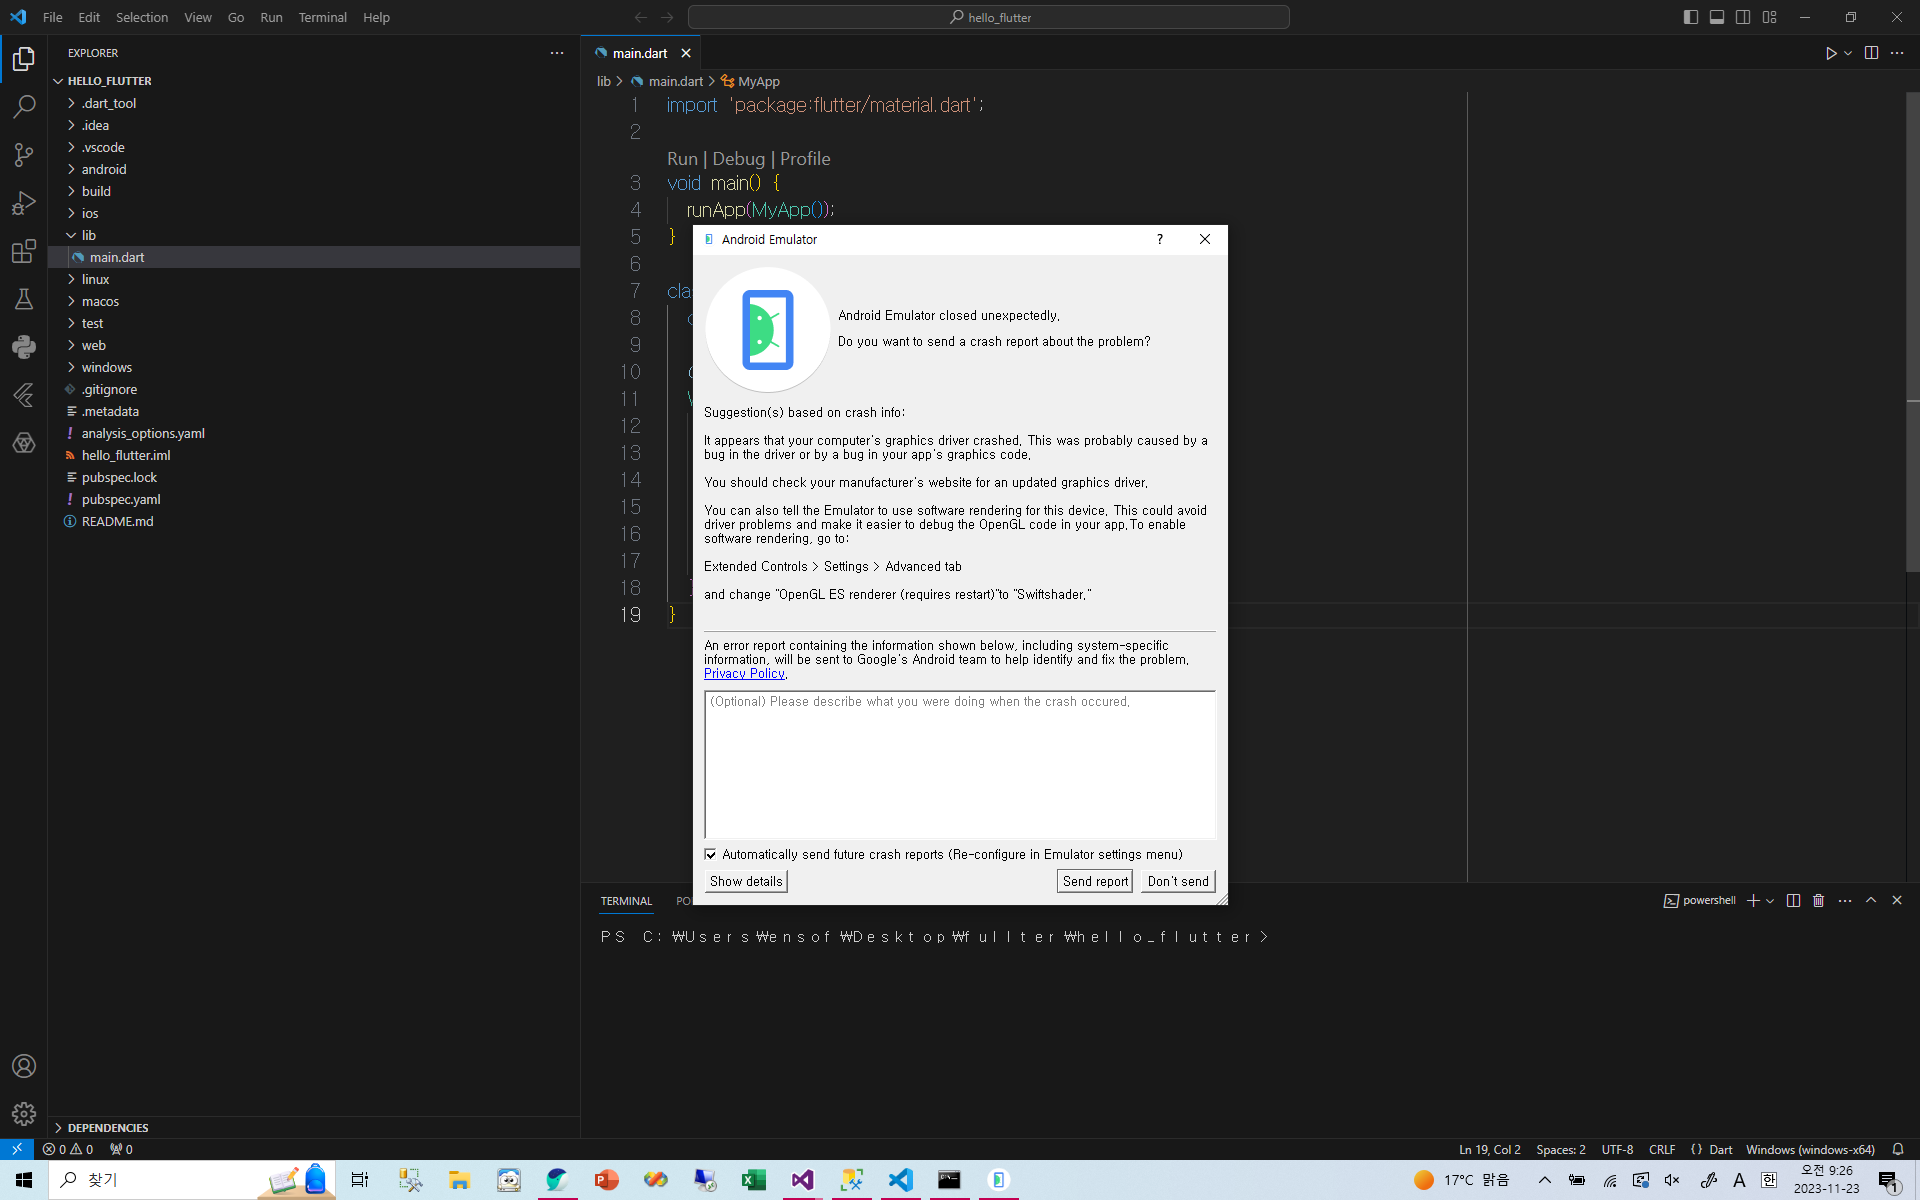Open editor More Actions ellipsis
The image size is (1920, 1200).
click(1897, 53)
